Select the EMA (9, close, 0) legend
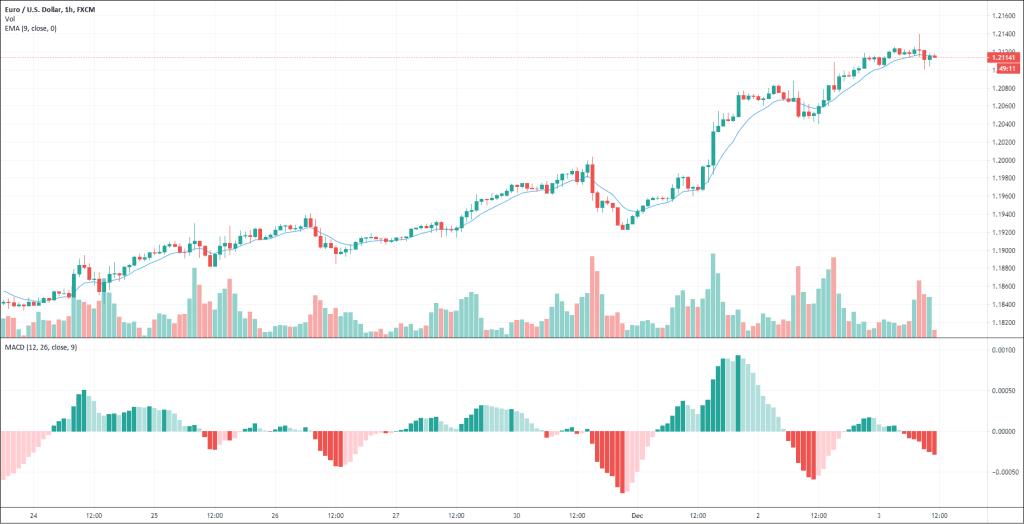The height and width of the screenshot is (524, 1024). click(30, 28)
